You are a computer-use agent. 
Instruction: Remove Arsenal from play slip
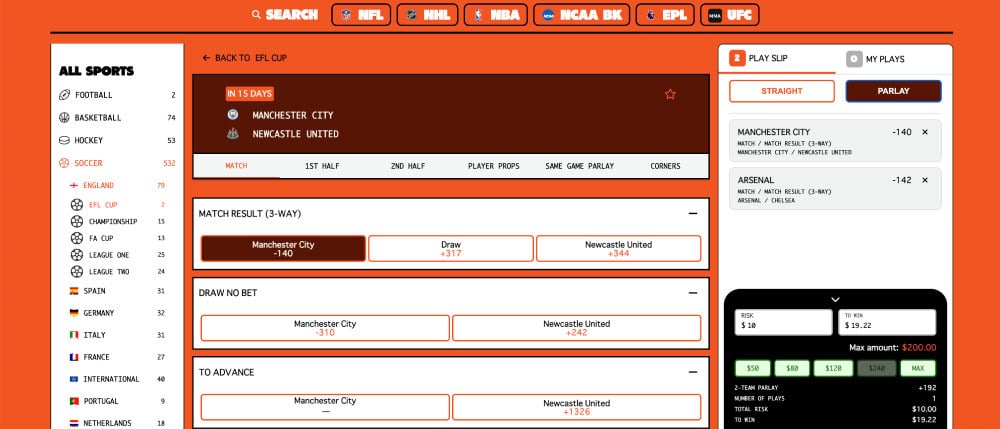tap(925, 180)
